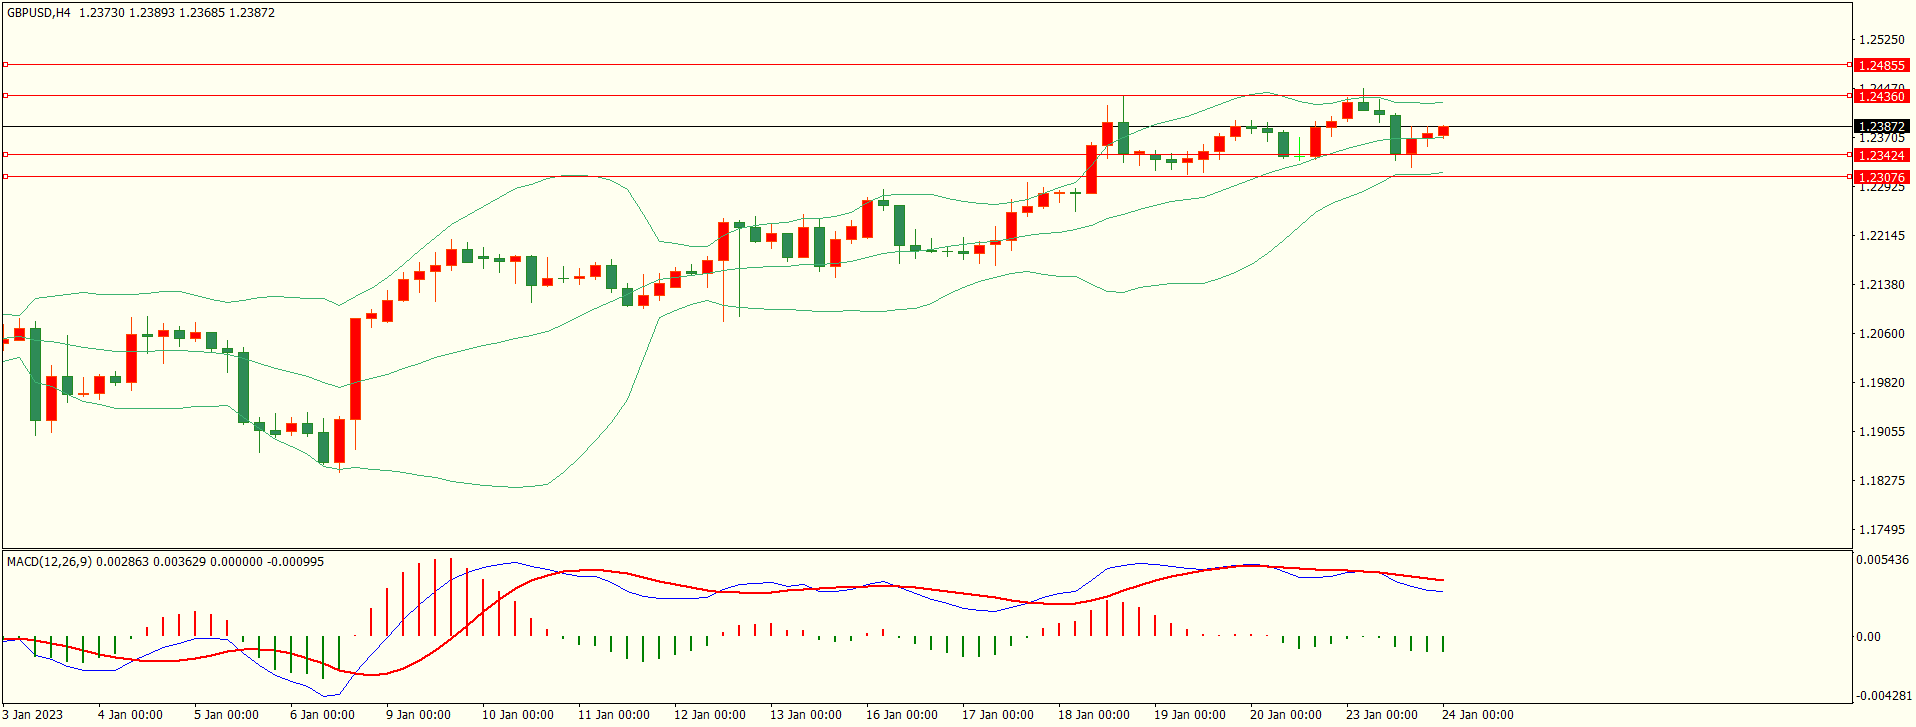The image size is (1916, 727).
Task: Click the 24 Jan 00:00 time axis label
Action: pyautogui.click(x=1477, y=715)
